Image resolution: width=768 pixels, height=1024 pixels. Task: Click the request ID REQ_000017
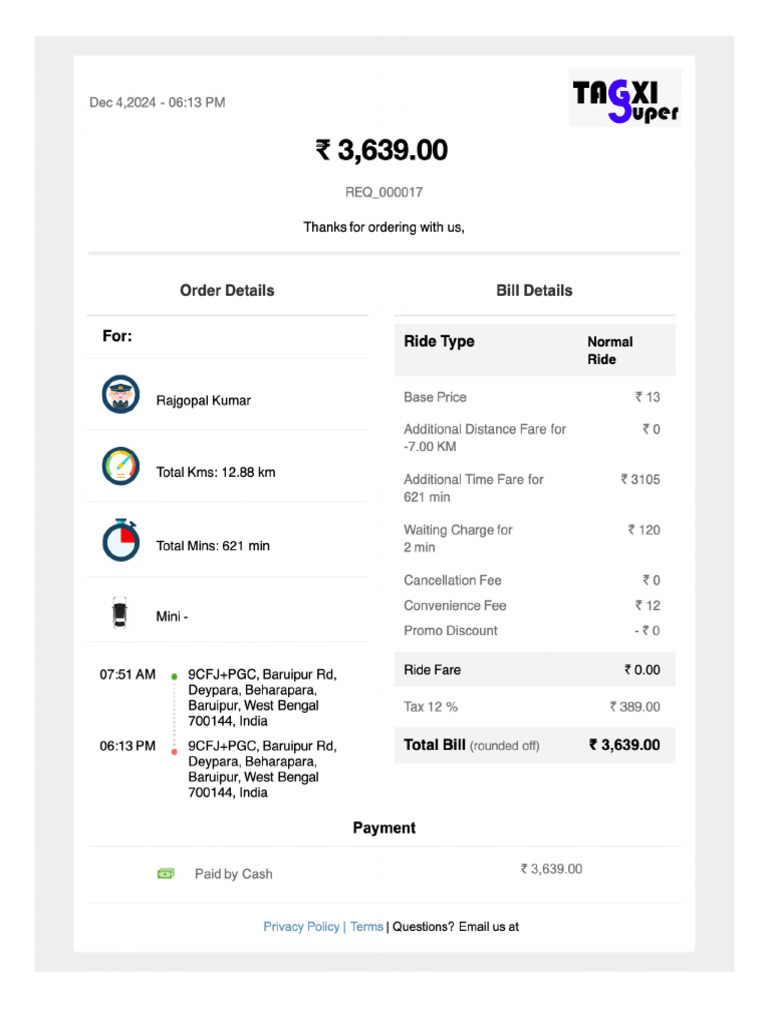(384, 192)
